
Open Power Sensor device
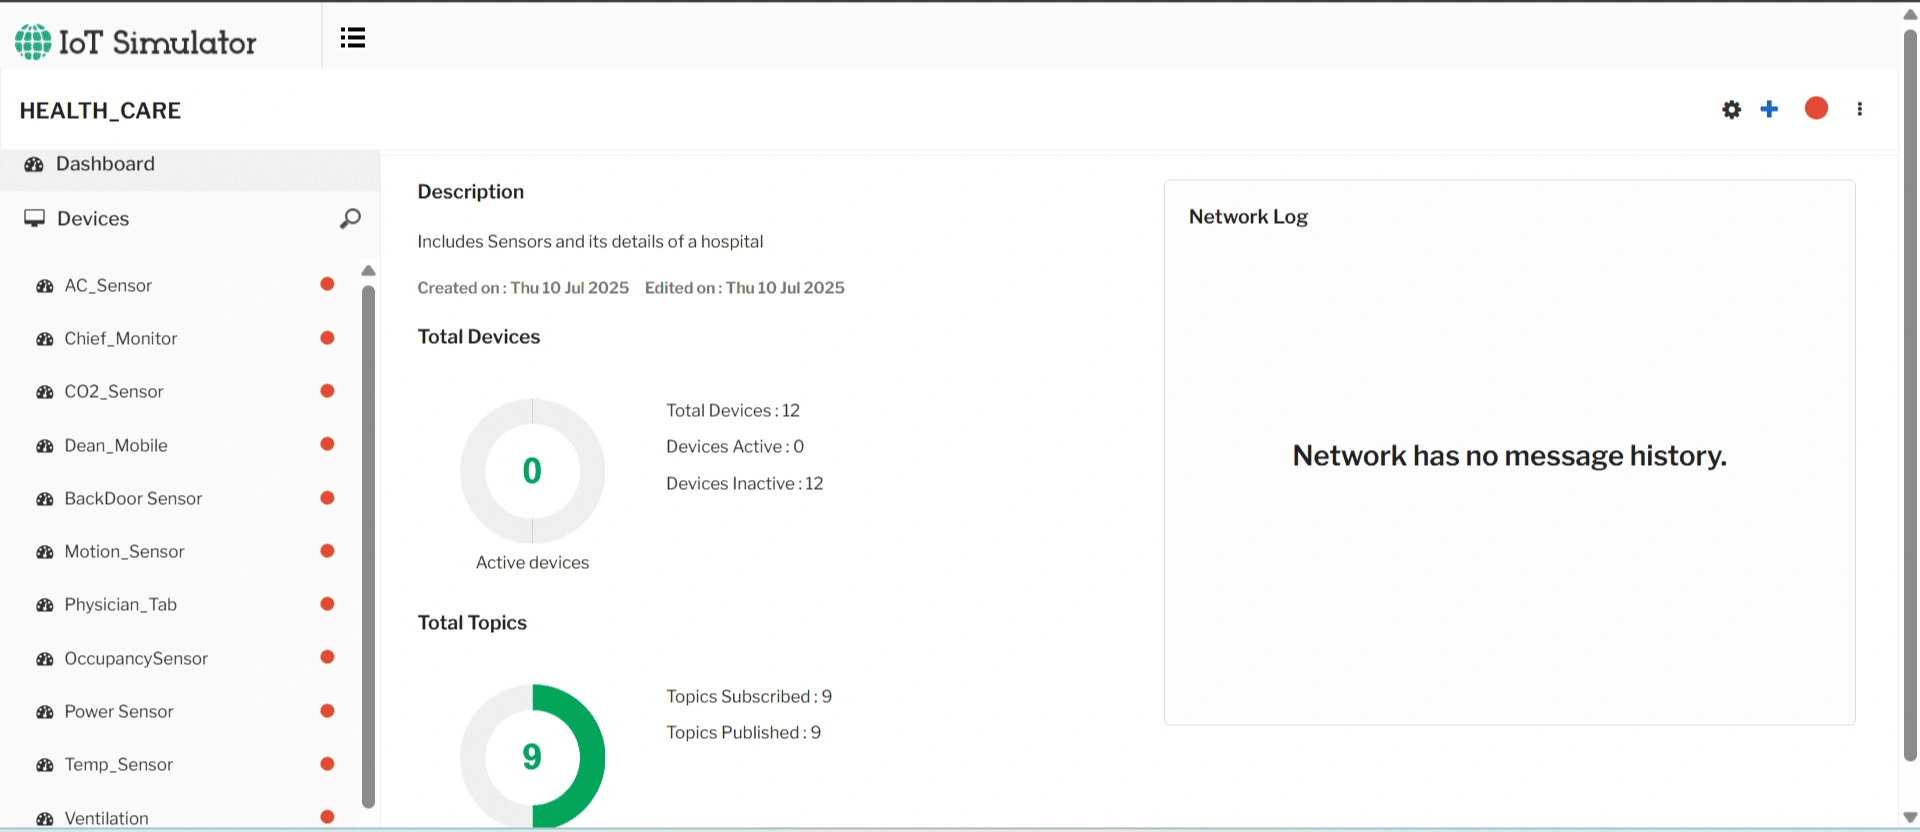pos(119,711)
